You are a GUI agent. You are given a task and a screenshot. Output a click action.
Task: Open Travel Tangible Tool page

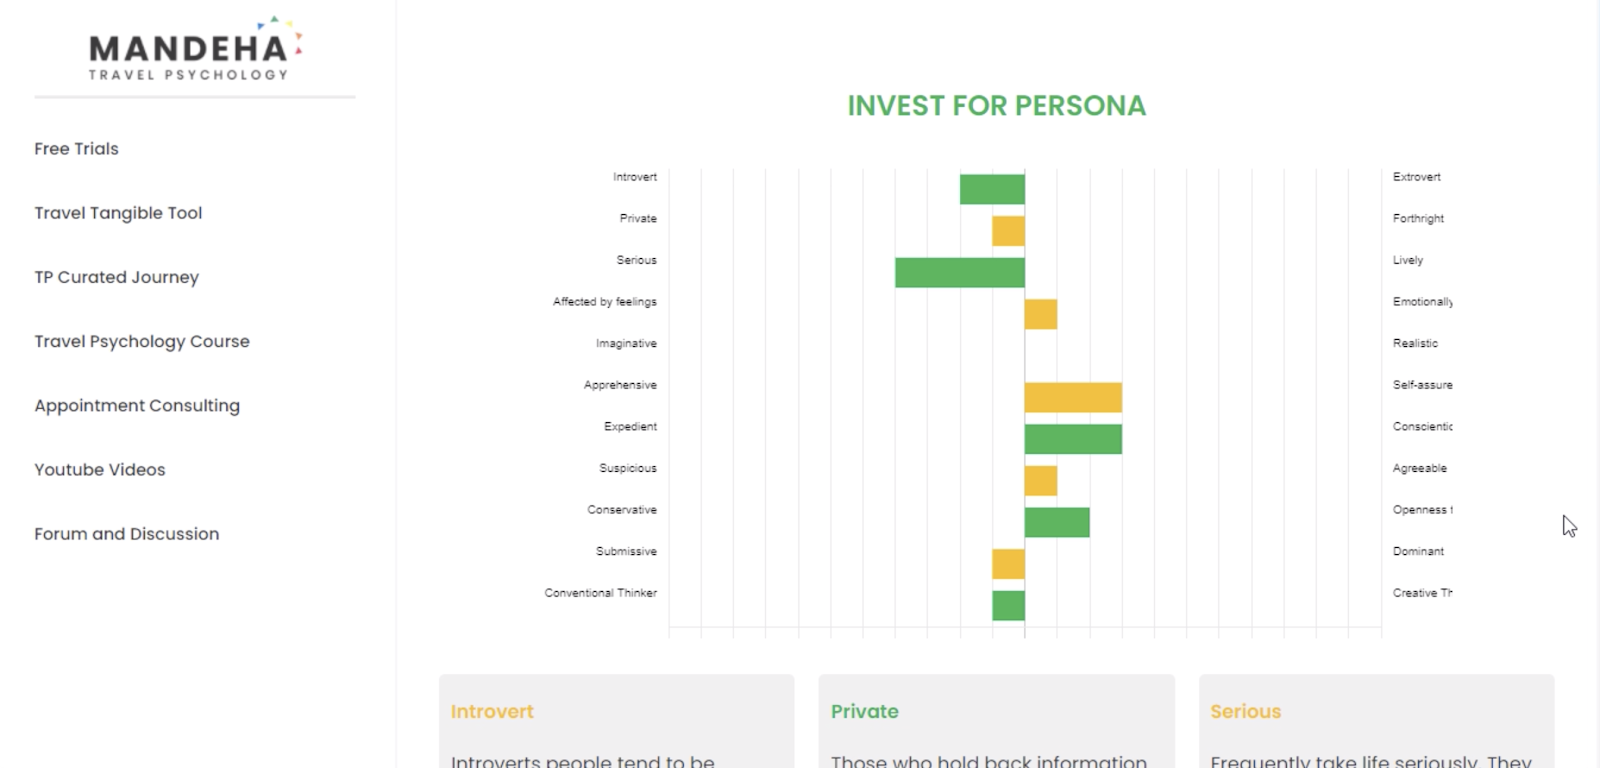(x=118, y=213)
